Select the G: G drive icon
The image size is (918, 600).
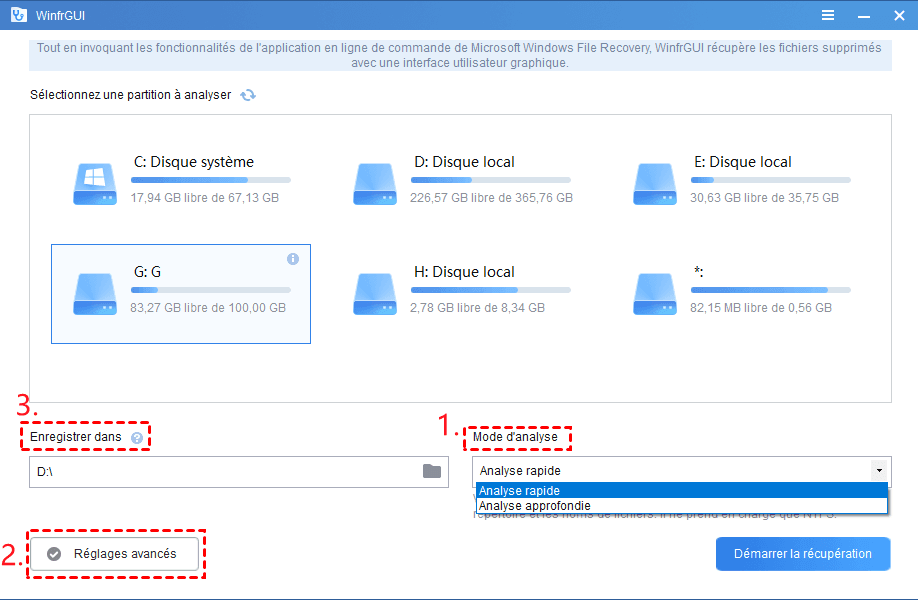click(95, 294)
